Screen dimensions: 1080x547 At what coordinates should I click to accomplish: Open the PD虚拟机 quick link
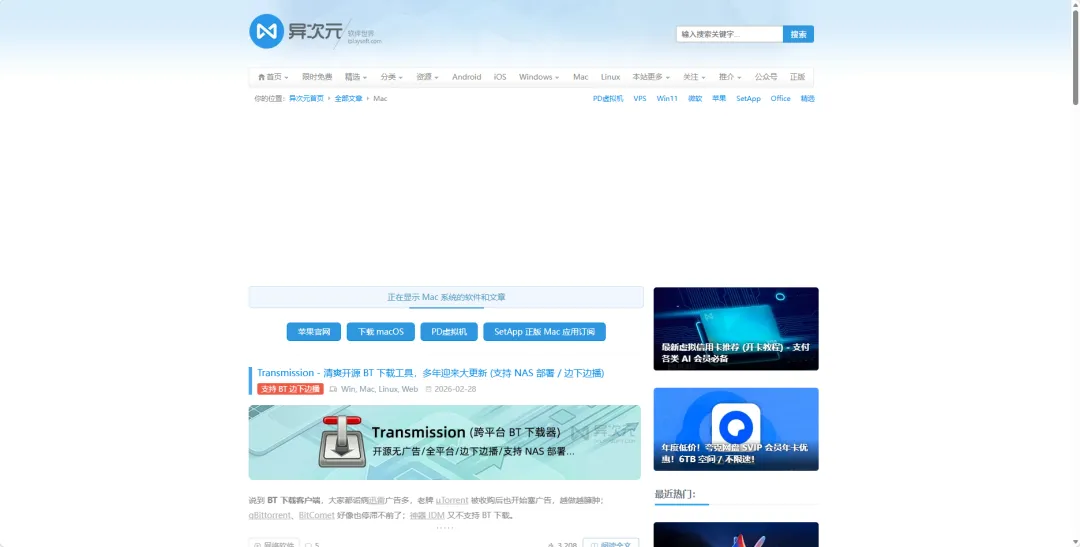[608, 99]
